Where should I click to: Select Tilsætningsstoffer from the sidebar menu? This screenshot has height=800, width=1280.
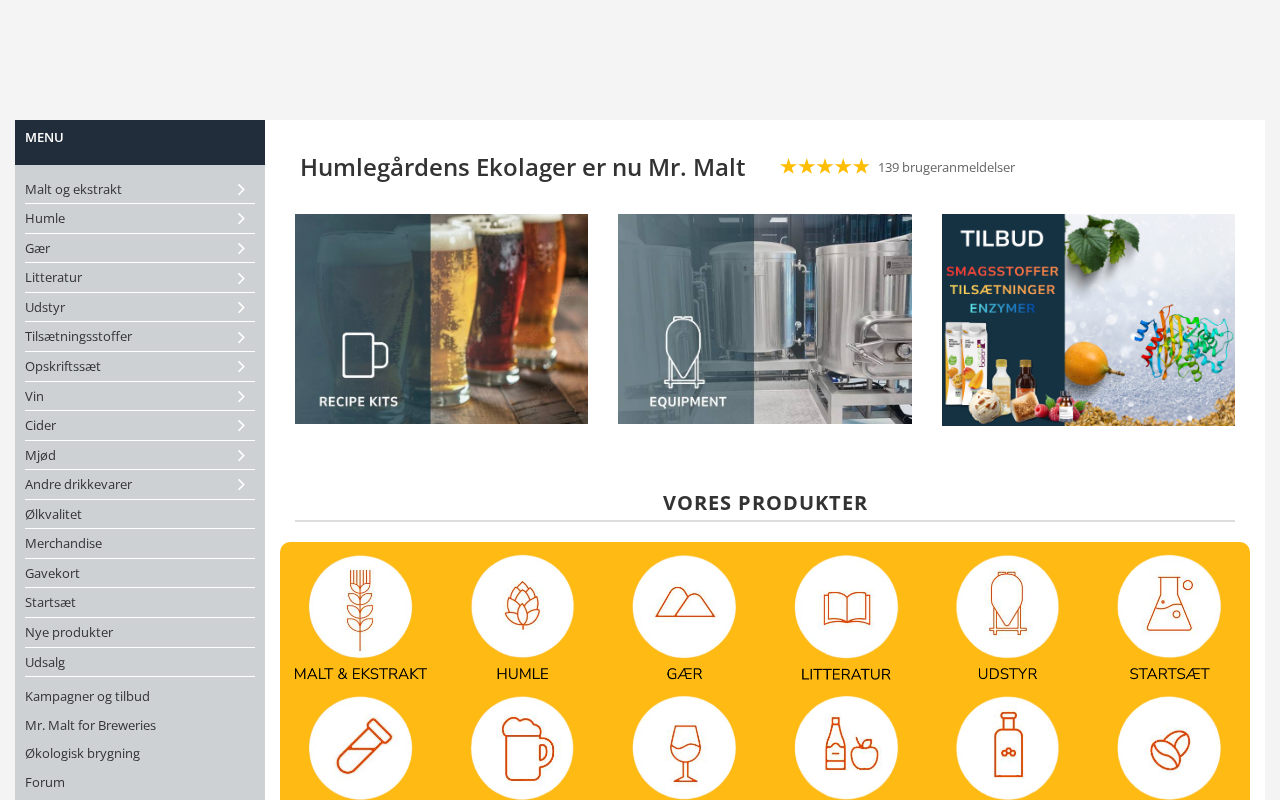(78, 336)
